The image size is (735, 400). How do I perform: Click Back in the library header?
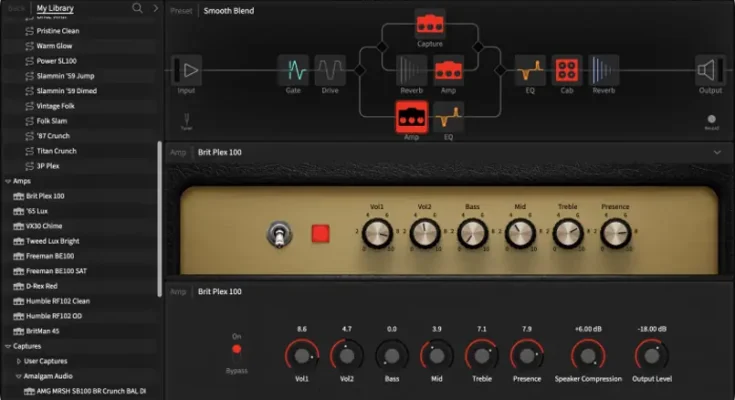(x=14, y=8)
